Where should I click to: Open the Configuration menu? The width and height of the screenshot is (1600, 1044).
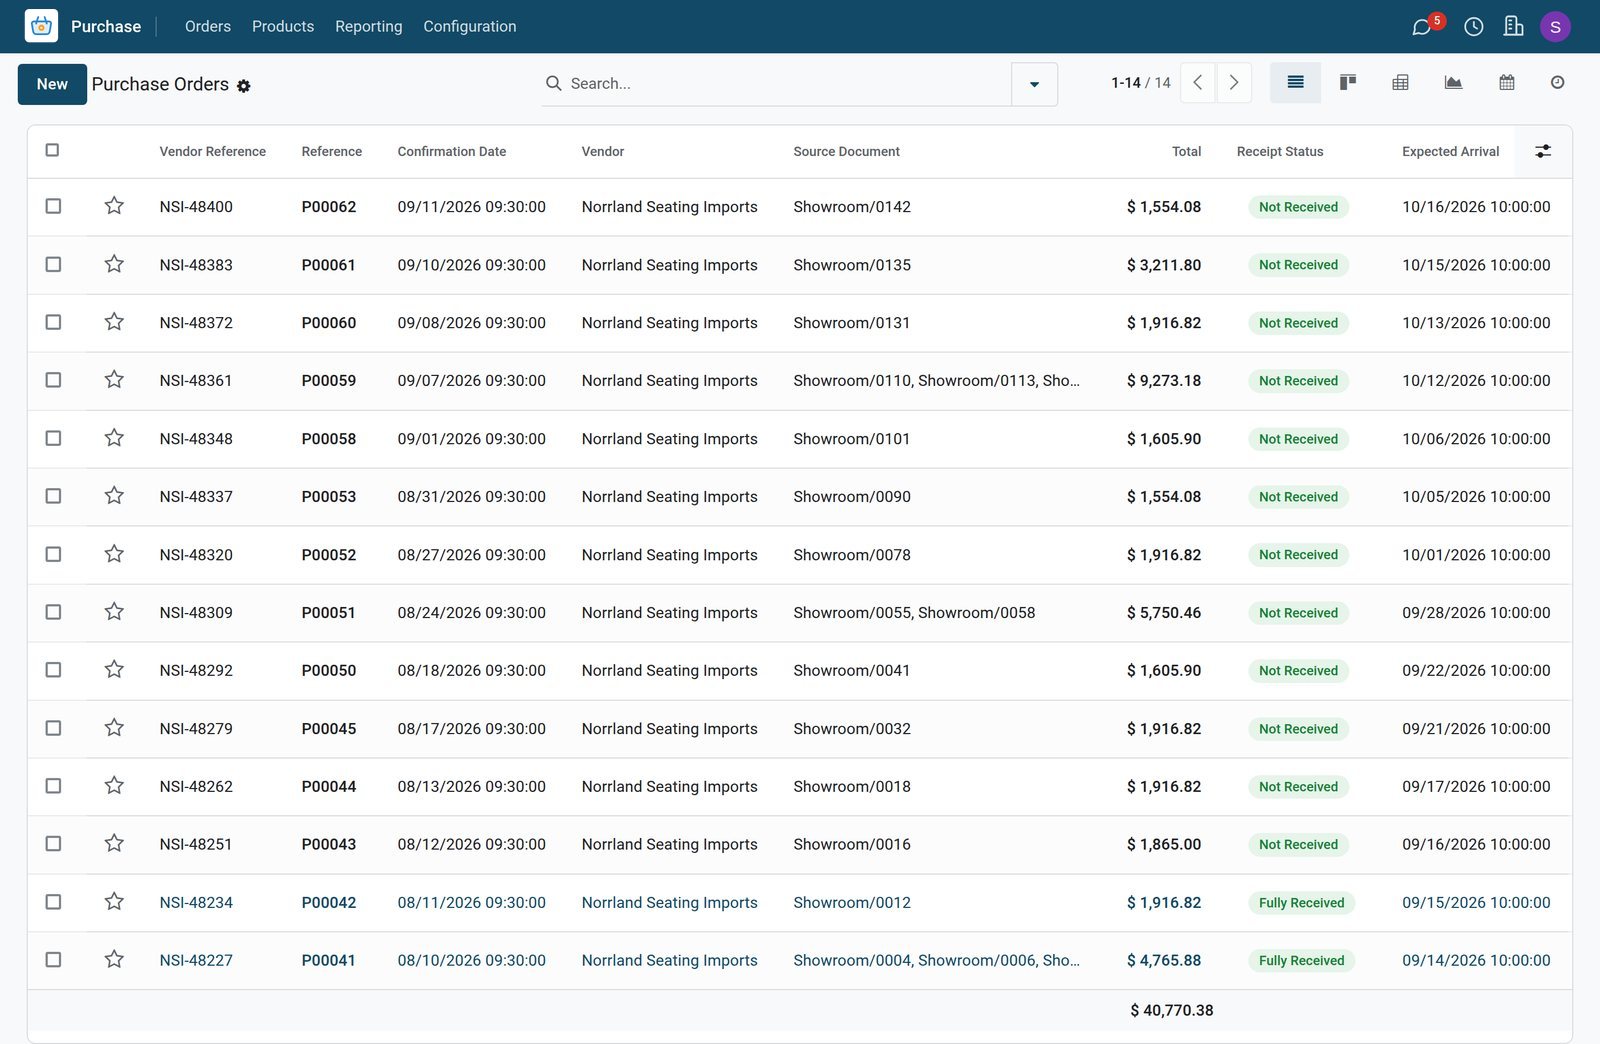pos(470,26)
